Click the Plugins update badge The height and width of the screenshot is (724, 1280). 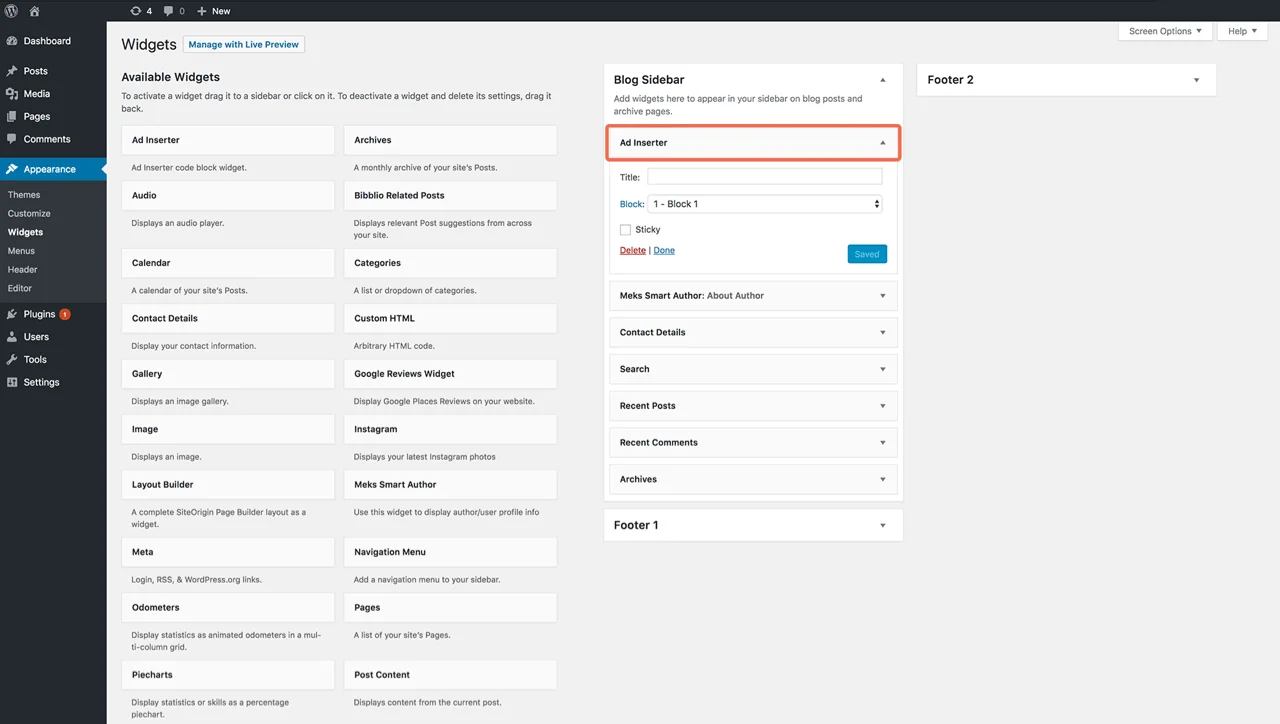tap(65, 314)
